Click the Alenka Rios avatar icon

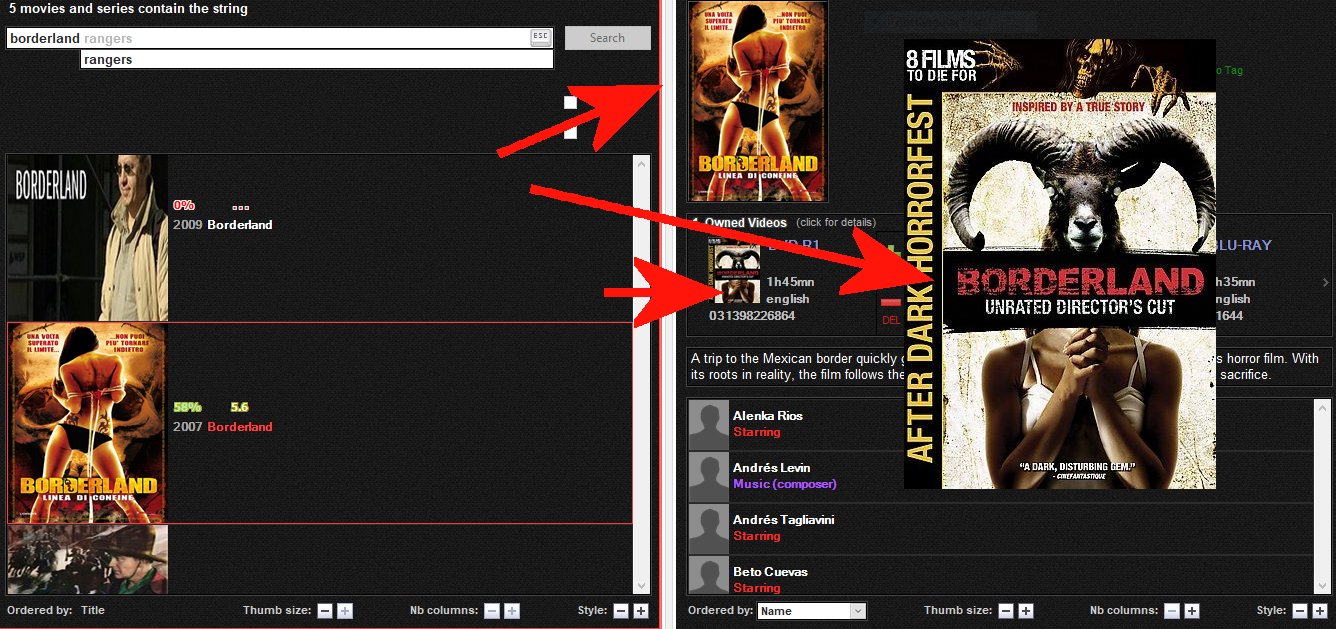[x=709, y=424]
